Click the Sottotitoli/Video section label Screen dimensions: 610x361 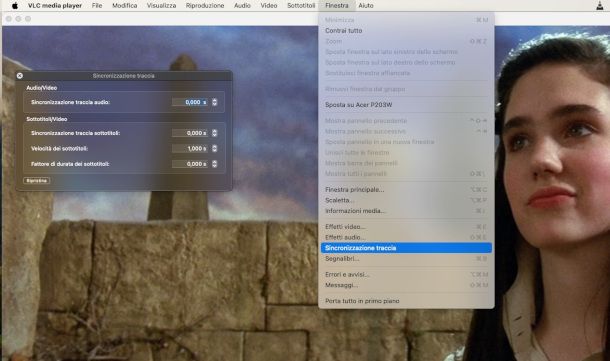click(x=47, y=119)
